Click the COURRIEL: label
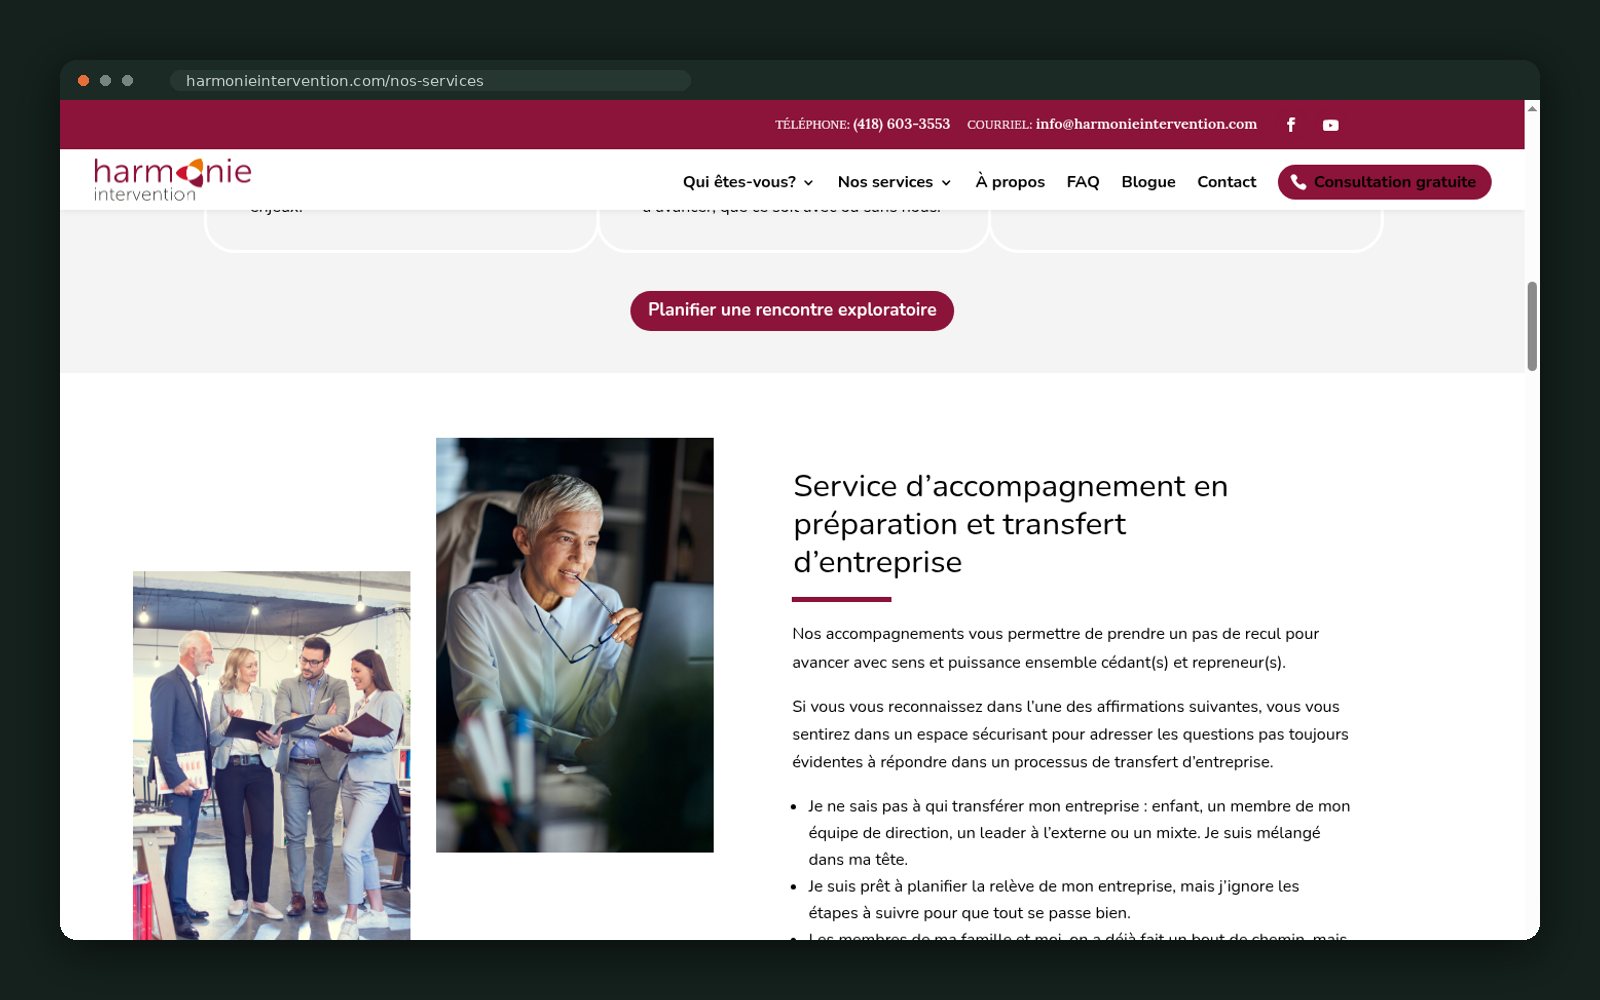 (999, 125)
